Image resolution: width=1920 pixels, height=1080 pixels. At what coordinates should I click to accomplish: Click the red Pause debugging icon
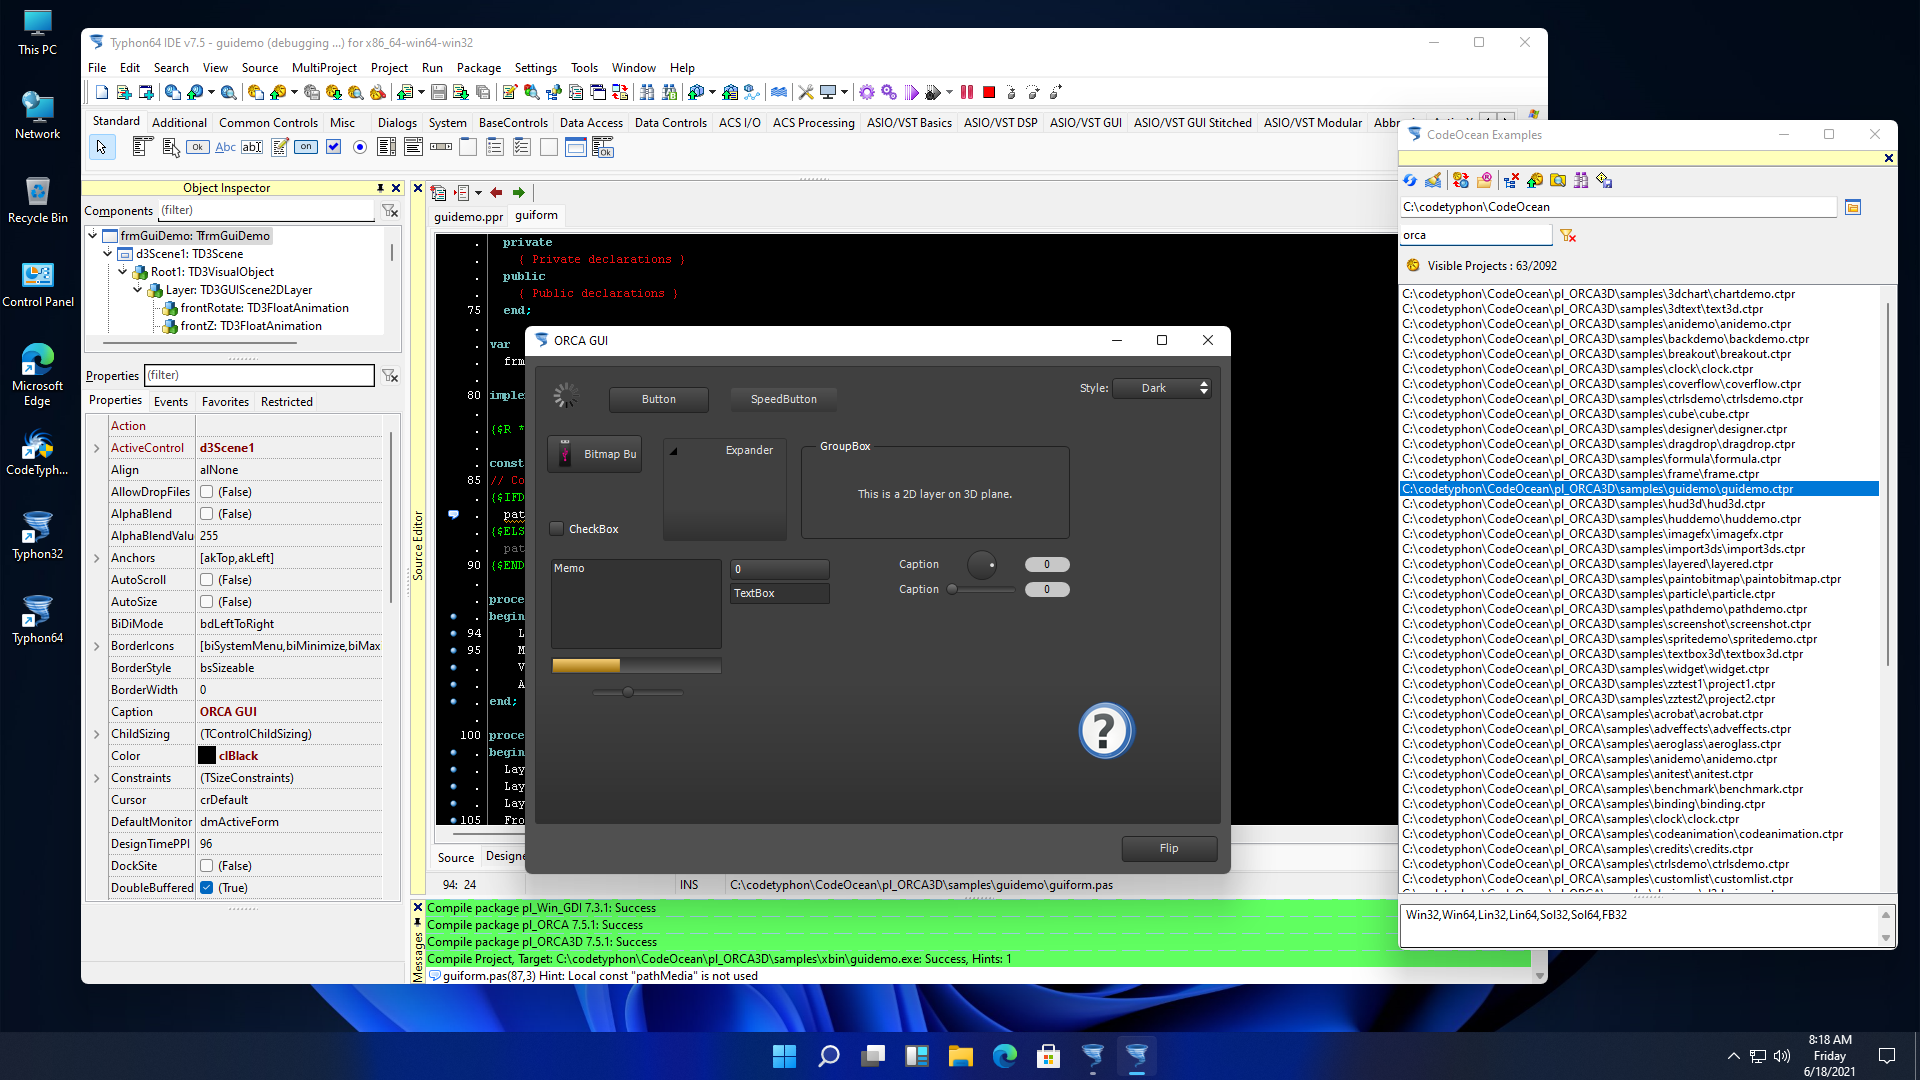(967, 93)
